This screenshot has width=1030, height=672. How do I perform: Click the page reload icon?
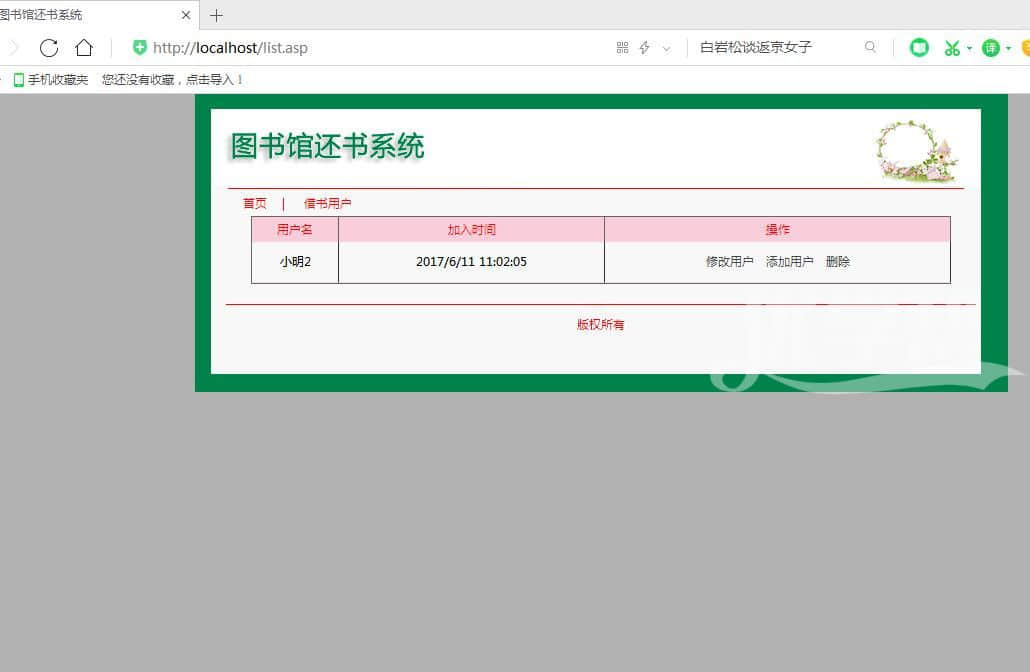tap(49, 48)
